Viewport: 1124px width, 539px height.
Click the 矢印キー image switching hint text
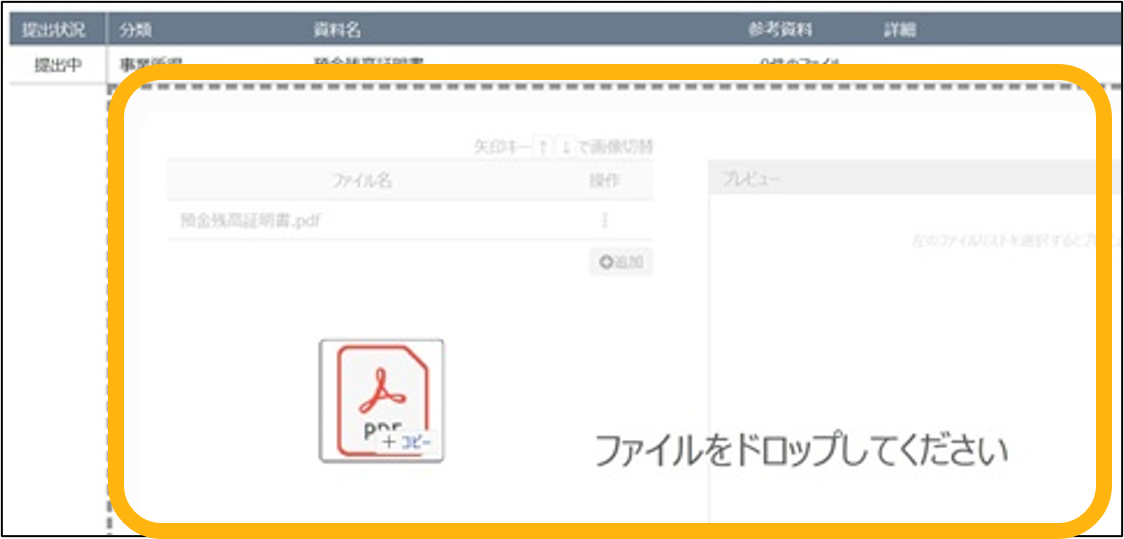click(x=563, y=147)
